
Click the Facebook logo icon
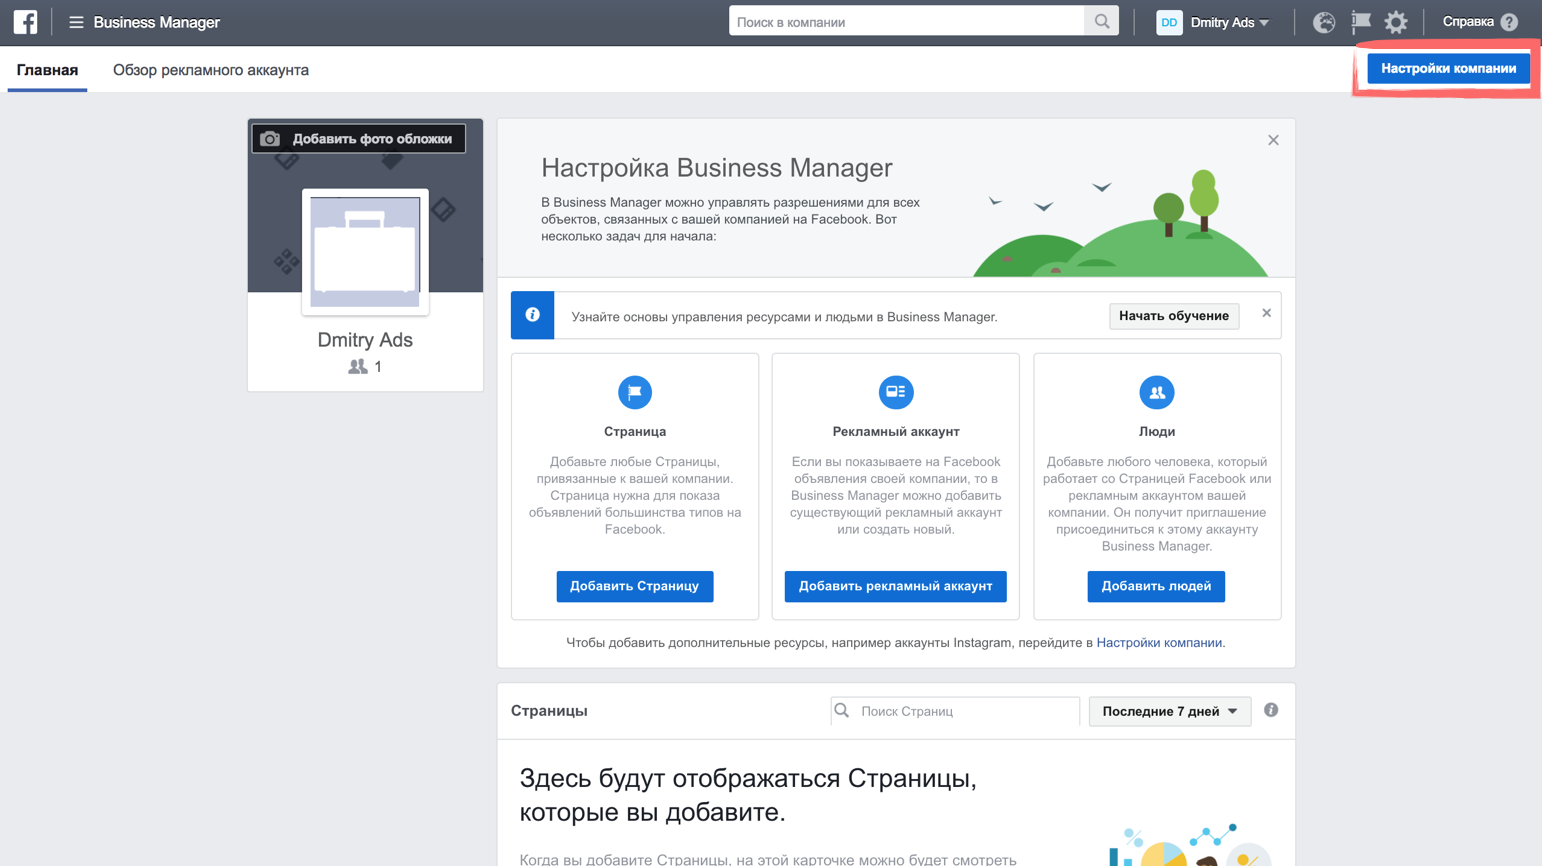coord(25,22)
